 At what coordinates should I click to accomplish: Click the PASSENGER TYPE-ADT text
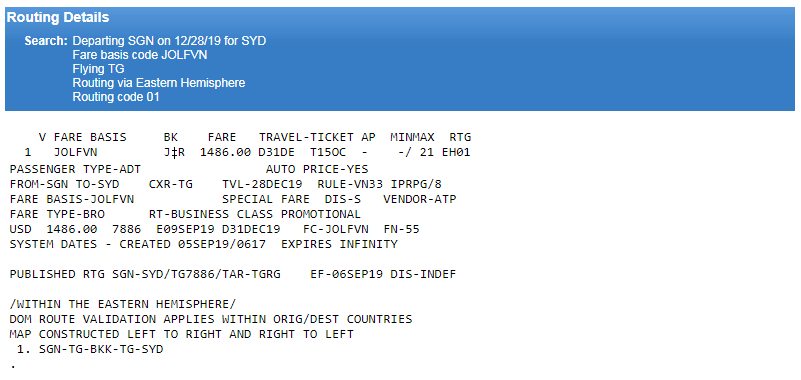(x=75, y=169)
